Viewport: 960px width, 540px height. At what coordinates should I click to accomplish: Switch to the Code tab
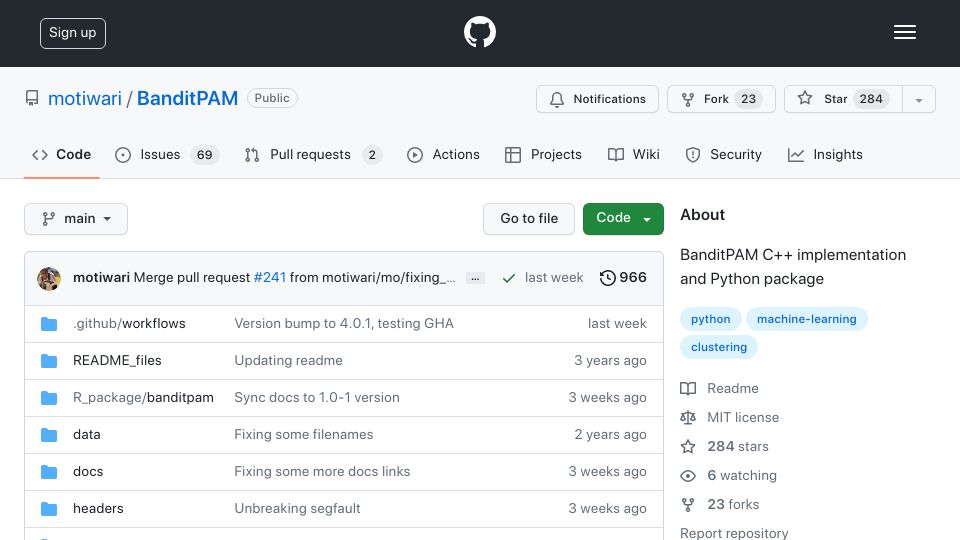tap(61, 154)
